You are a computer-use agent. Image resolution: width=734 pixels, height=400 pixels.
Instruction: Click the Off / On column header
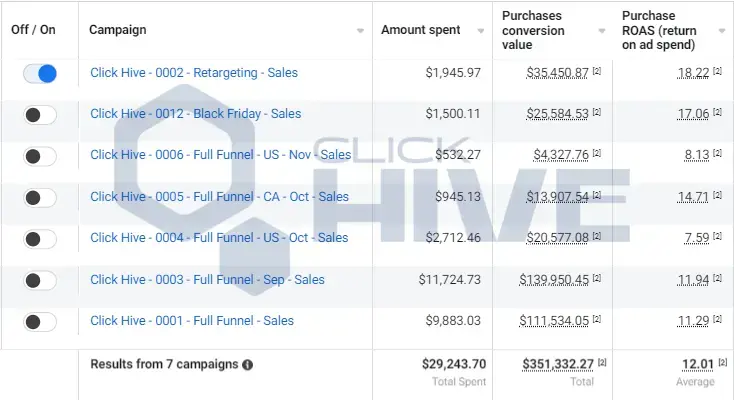34,30
